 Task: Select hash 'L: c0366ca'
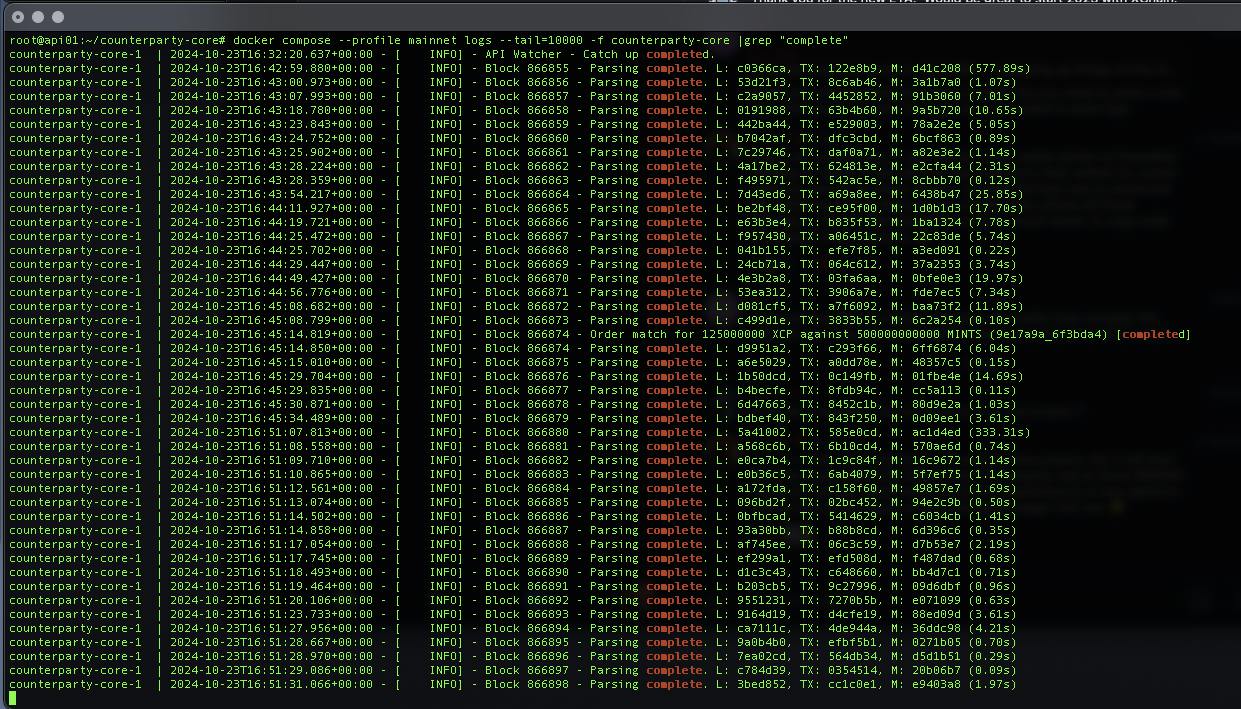753,68
